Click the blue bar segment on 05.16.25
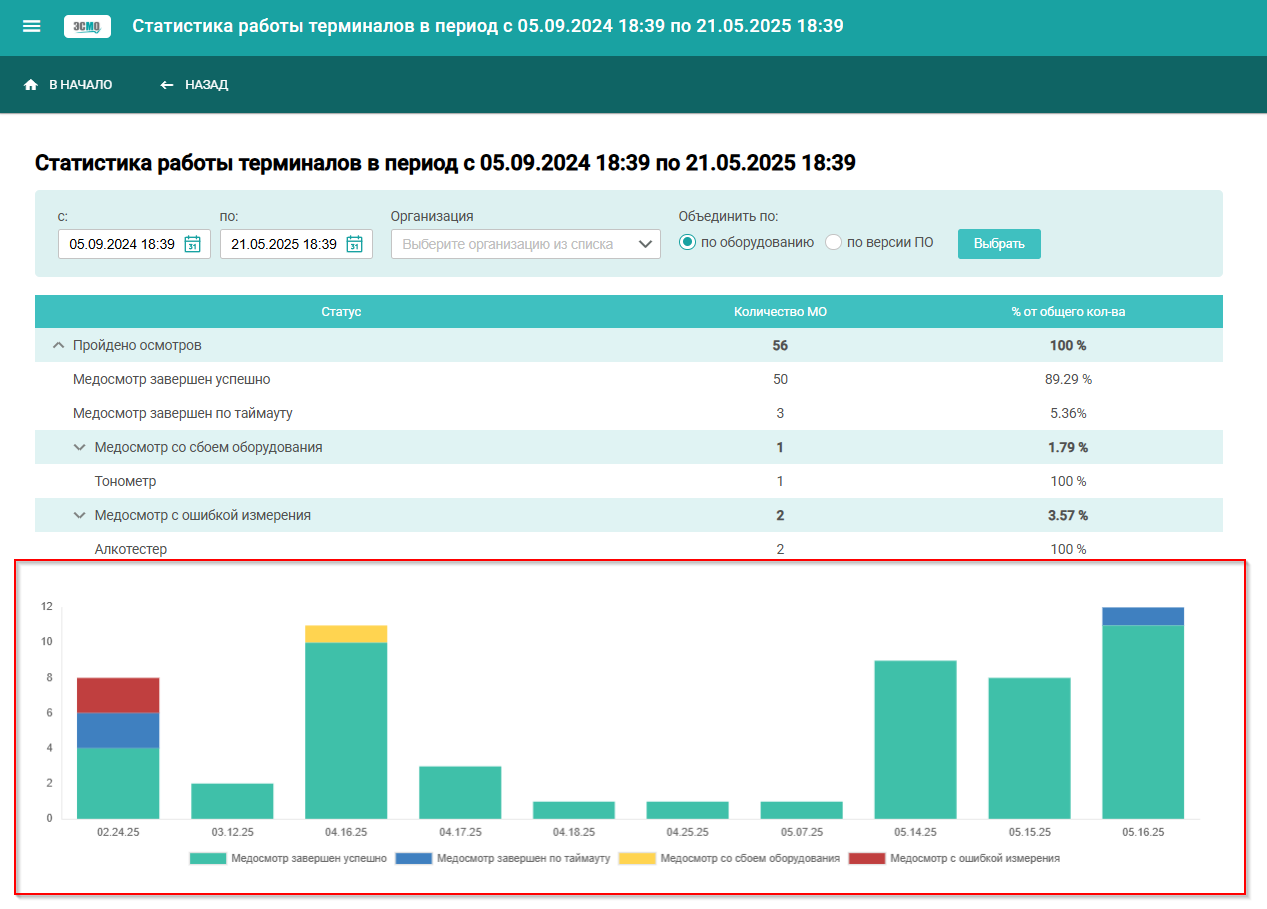Image resolution: width=1267 pixels, height=909 pixels. [1143, 616]
